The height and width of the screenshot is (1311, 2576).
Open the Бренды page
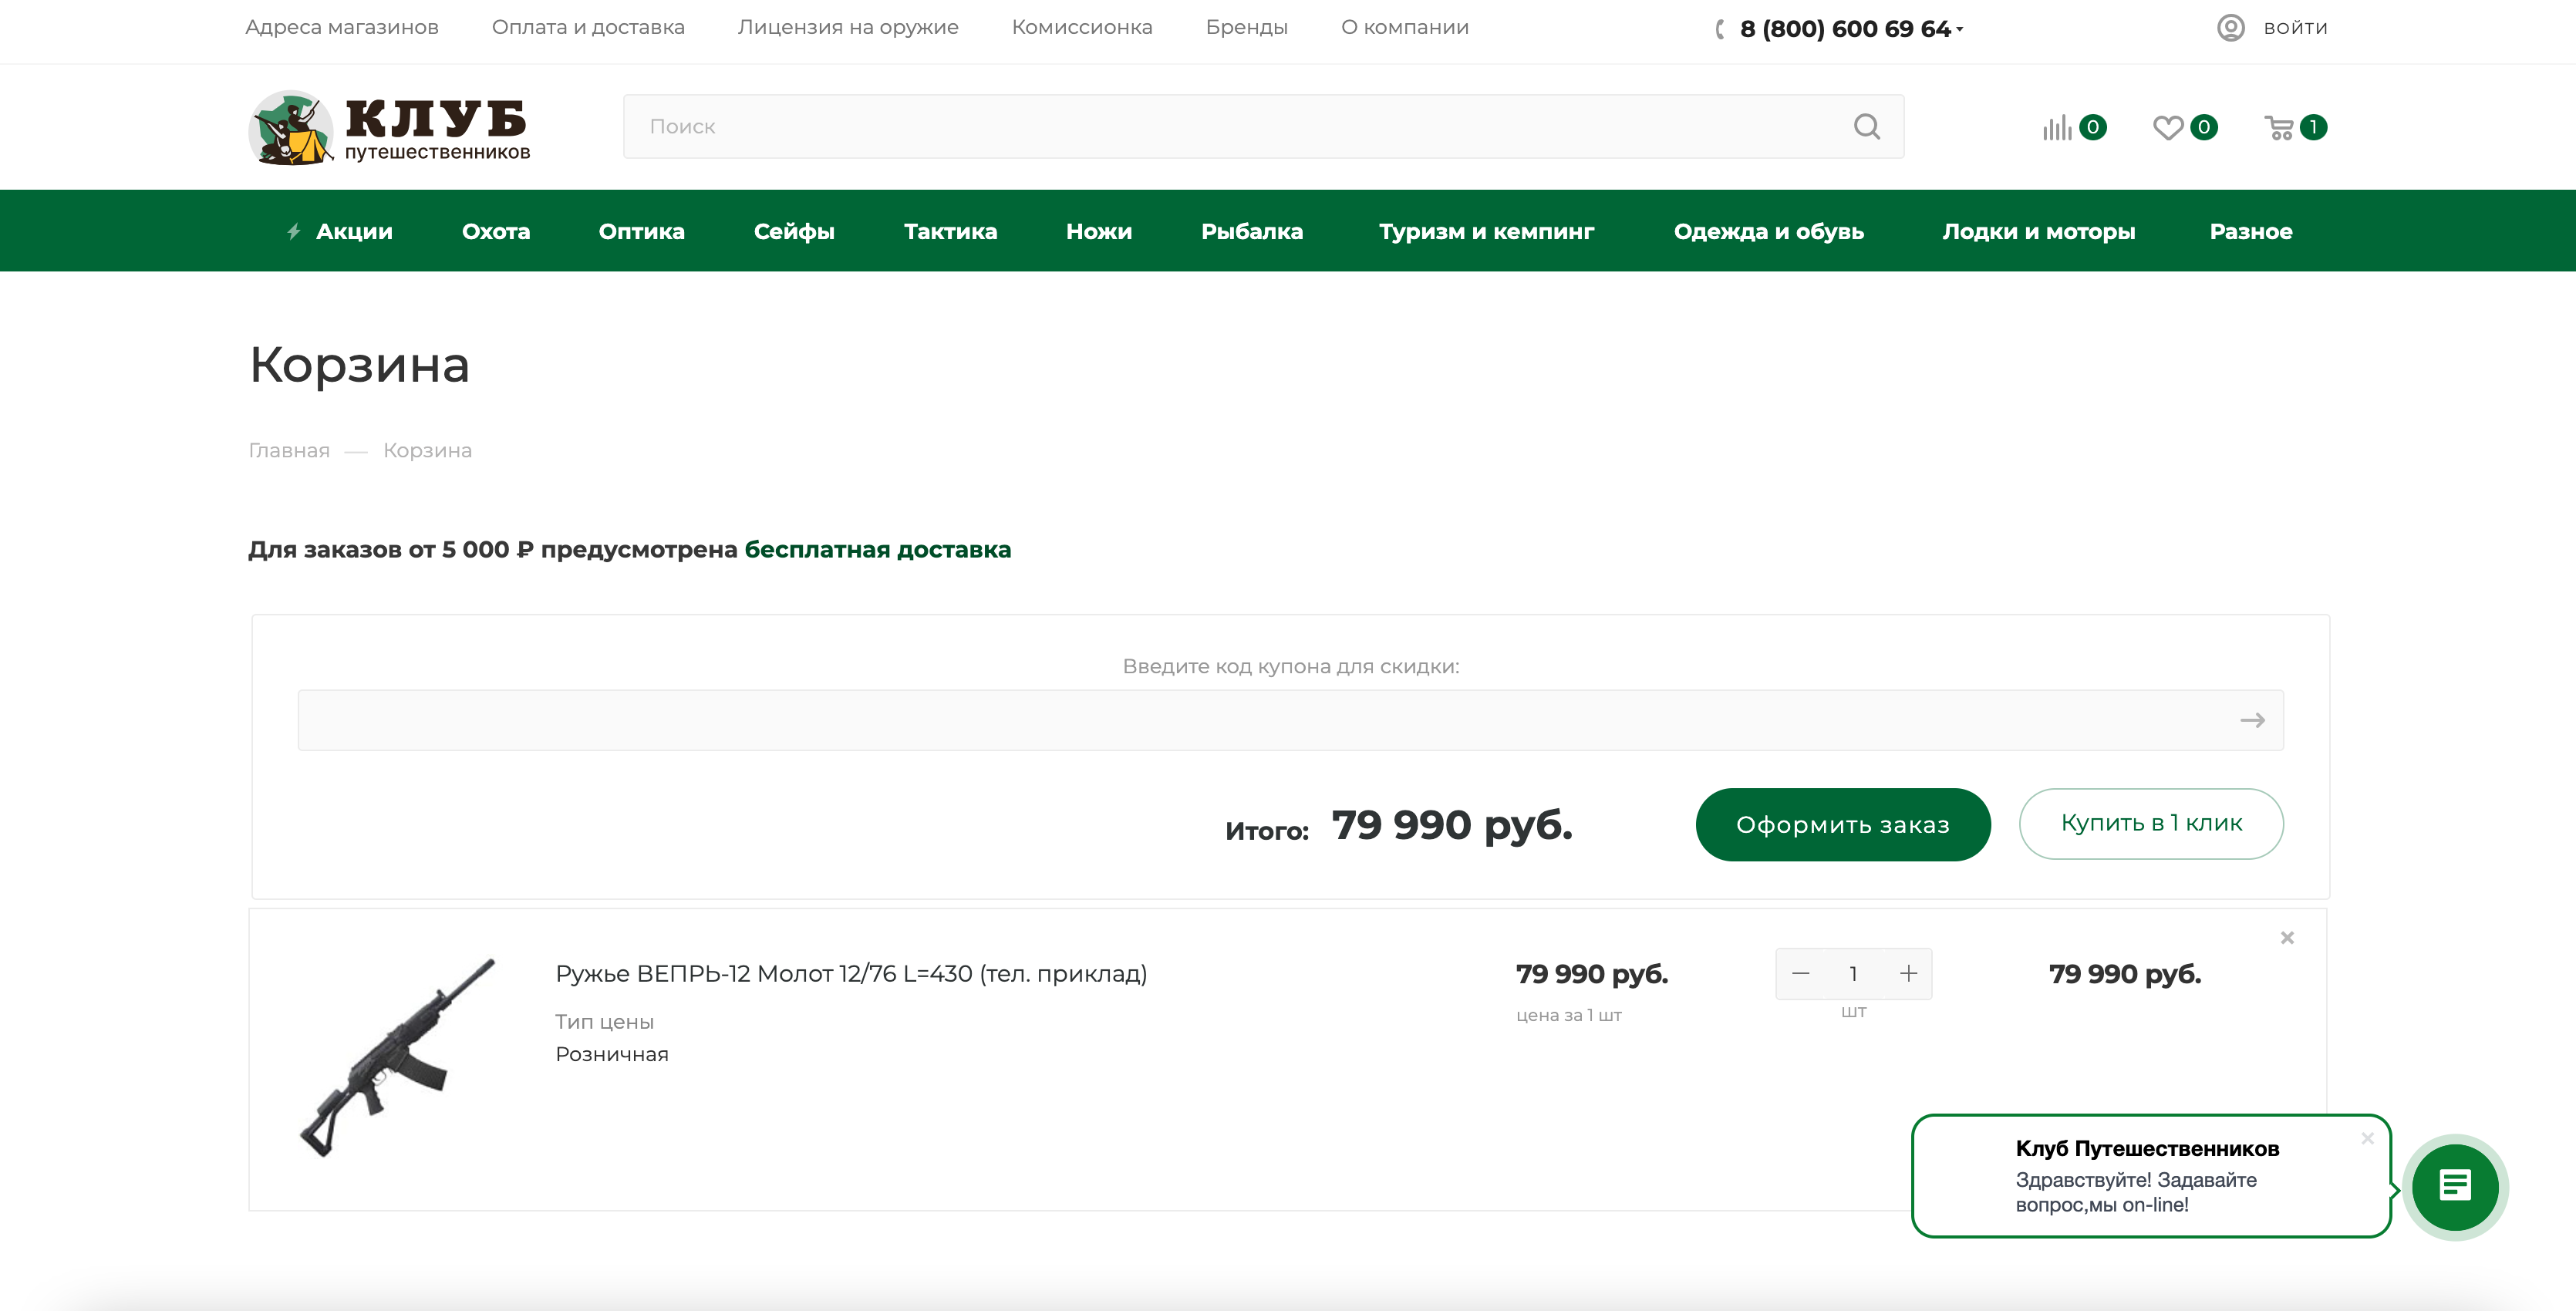tap(1247, 27)
